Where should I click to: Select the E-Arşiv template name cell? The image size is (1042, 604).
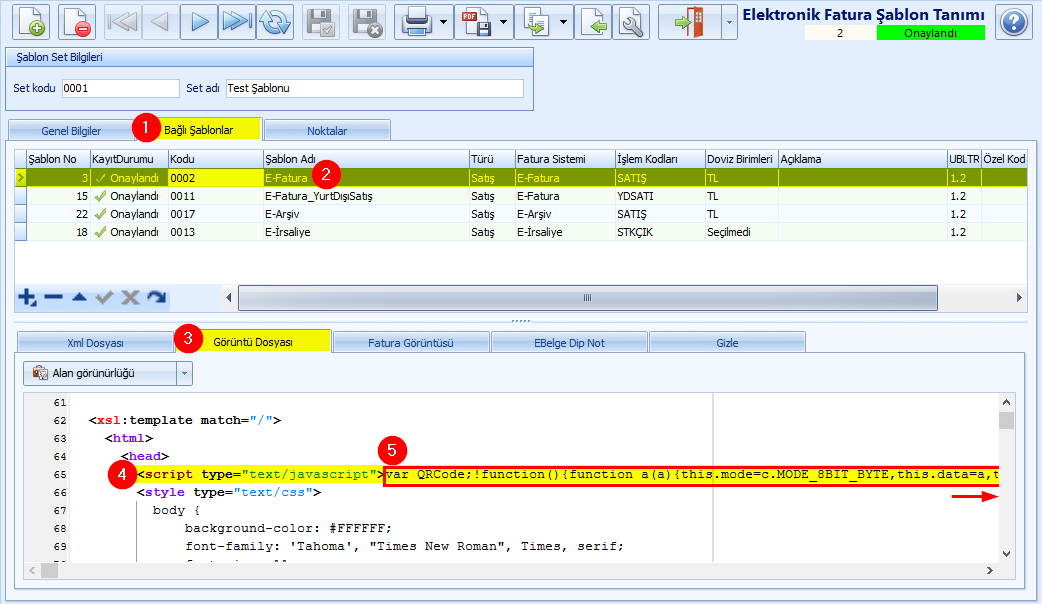click(x=366, y=214)
